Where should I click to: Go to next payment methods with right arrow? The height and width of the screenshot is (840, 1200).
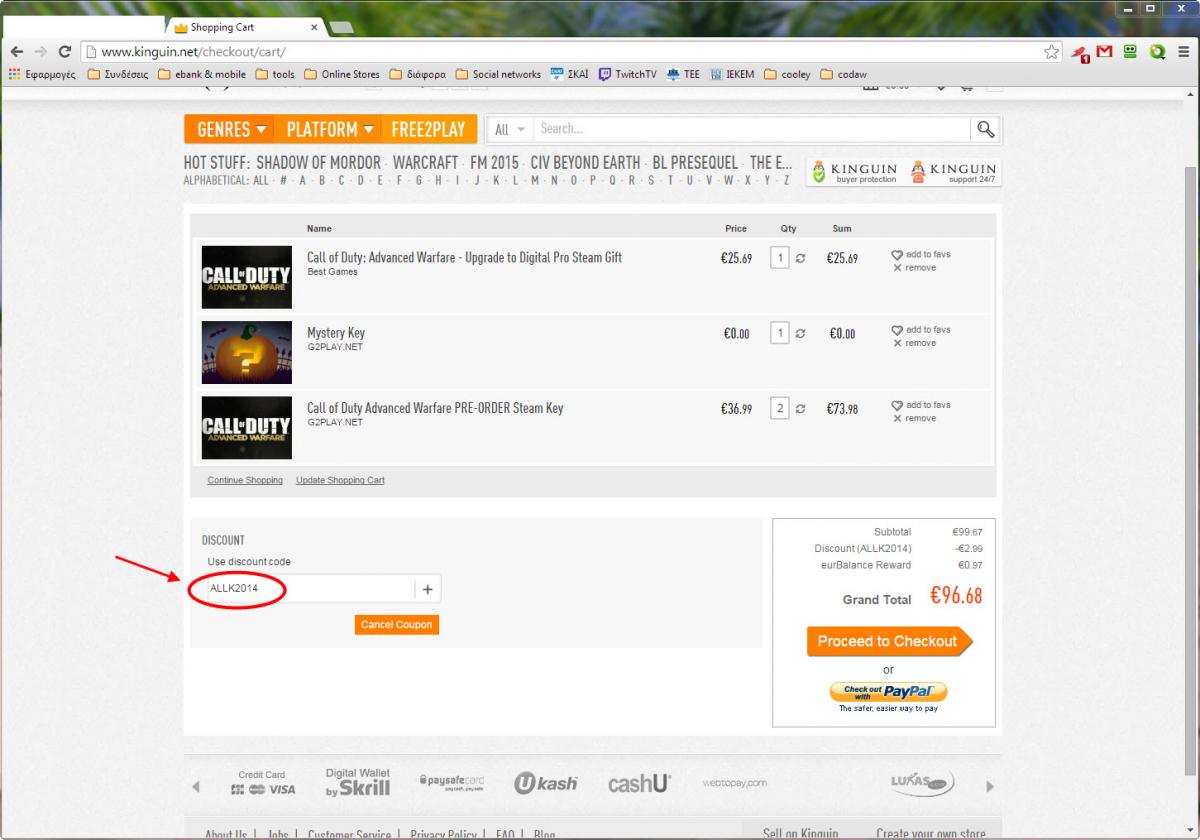[x=990, y=786]
